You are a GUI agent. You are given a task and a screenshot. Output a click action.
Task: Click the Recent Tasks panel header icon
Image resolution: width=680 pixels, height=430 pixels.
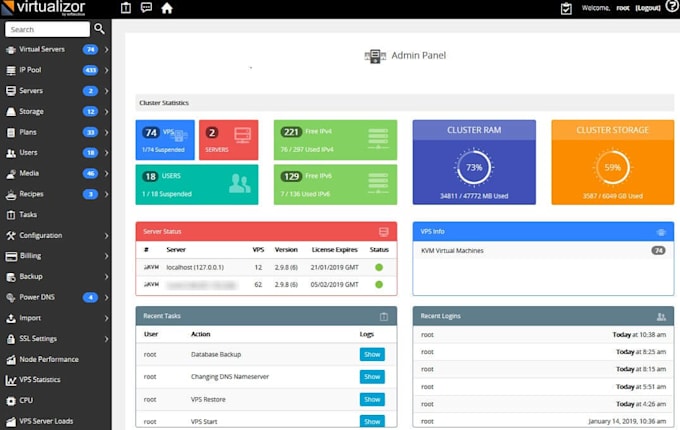click(384, 316)
